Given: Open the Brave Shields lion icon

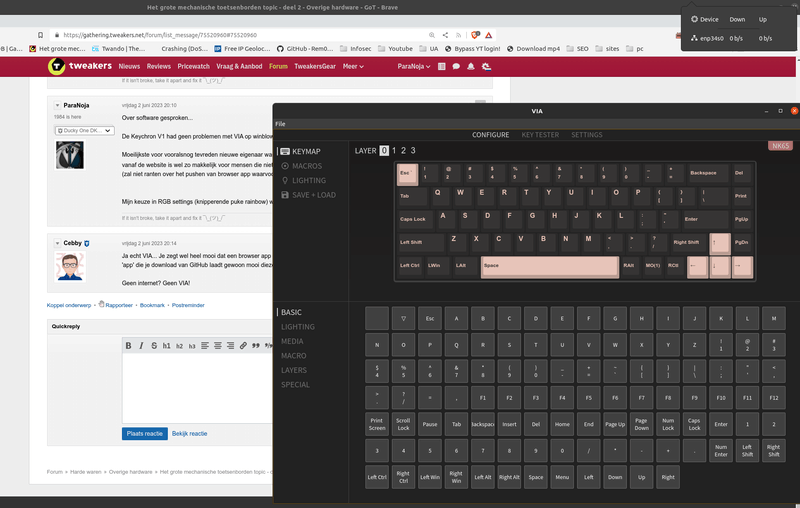Looking at the screenshot, I should coord(476,35).
